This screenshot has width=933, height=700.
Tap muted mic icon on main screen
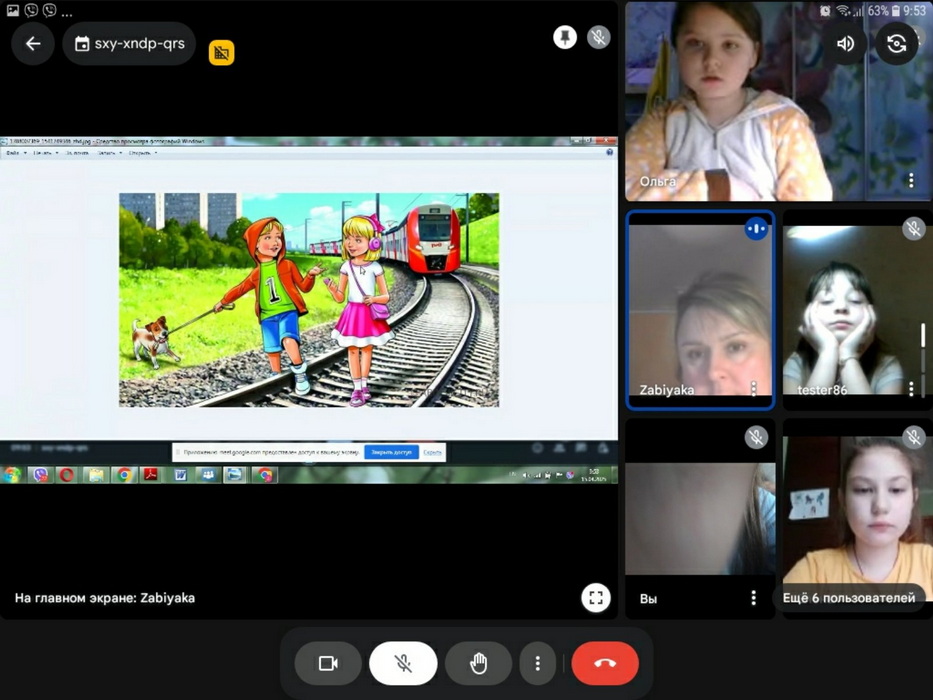point(599,38)
